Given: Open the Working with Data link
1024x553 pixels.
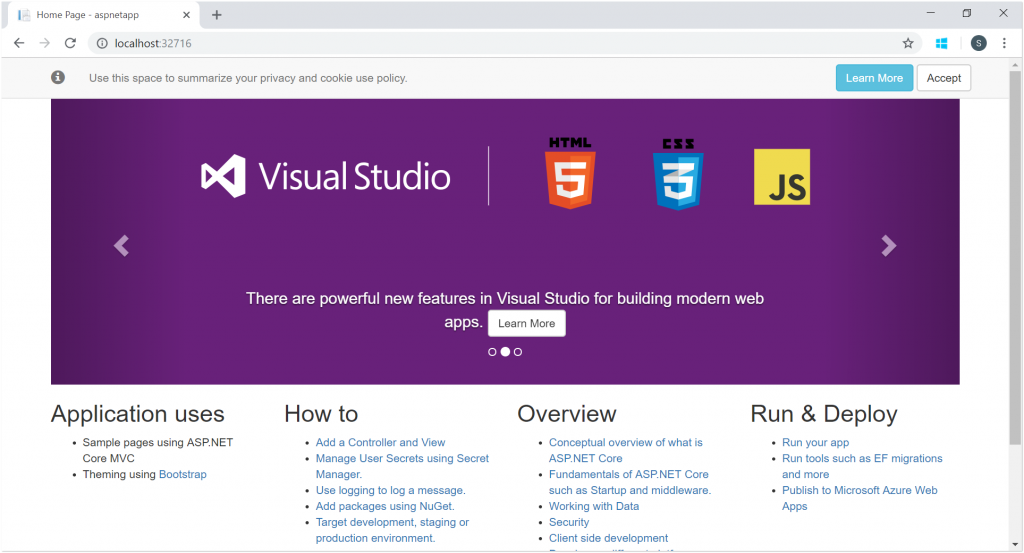Looking at the screenshot, I should coord(594,506).
